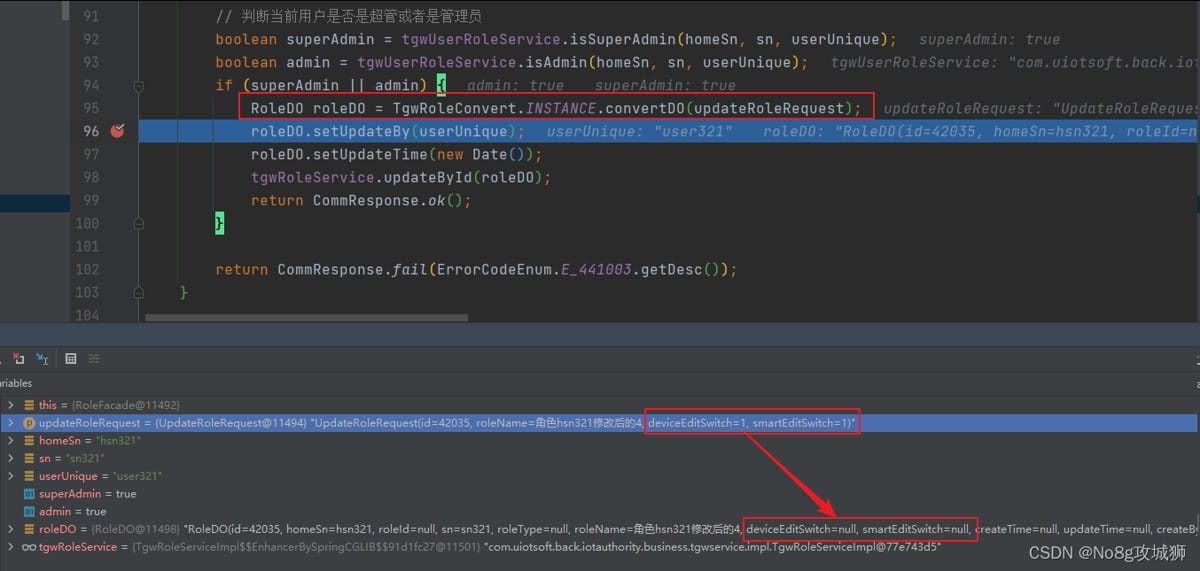Click line number 92 in gutter
1200x571 pixels.
tap(90, 39)
